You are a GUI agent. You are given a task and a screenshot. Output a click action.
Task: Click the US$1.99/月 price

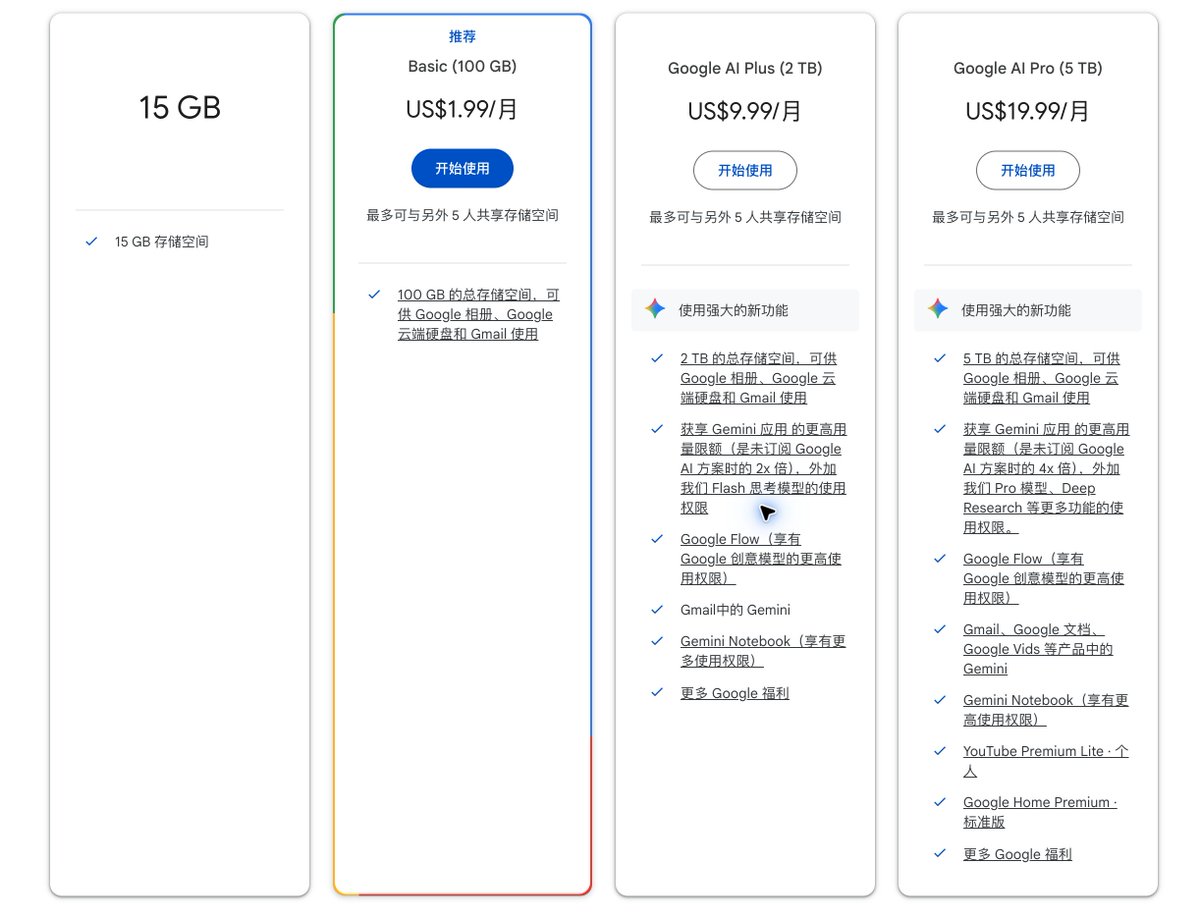coord(462,109)
